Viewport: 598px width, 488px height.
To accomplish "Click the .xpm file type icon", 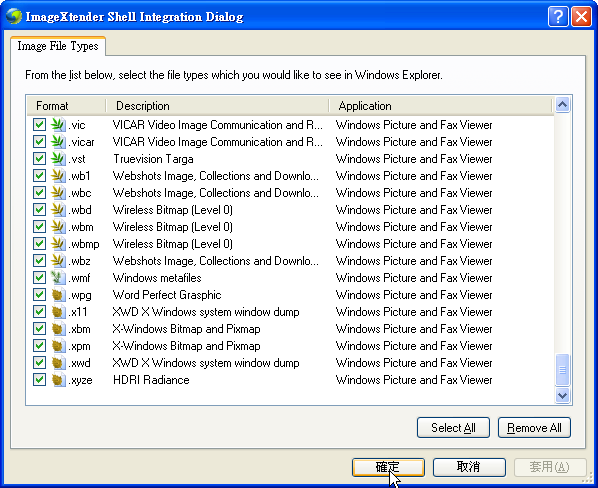I will 58,346.
